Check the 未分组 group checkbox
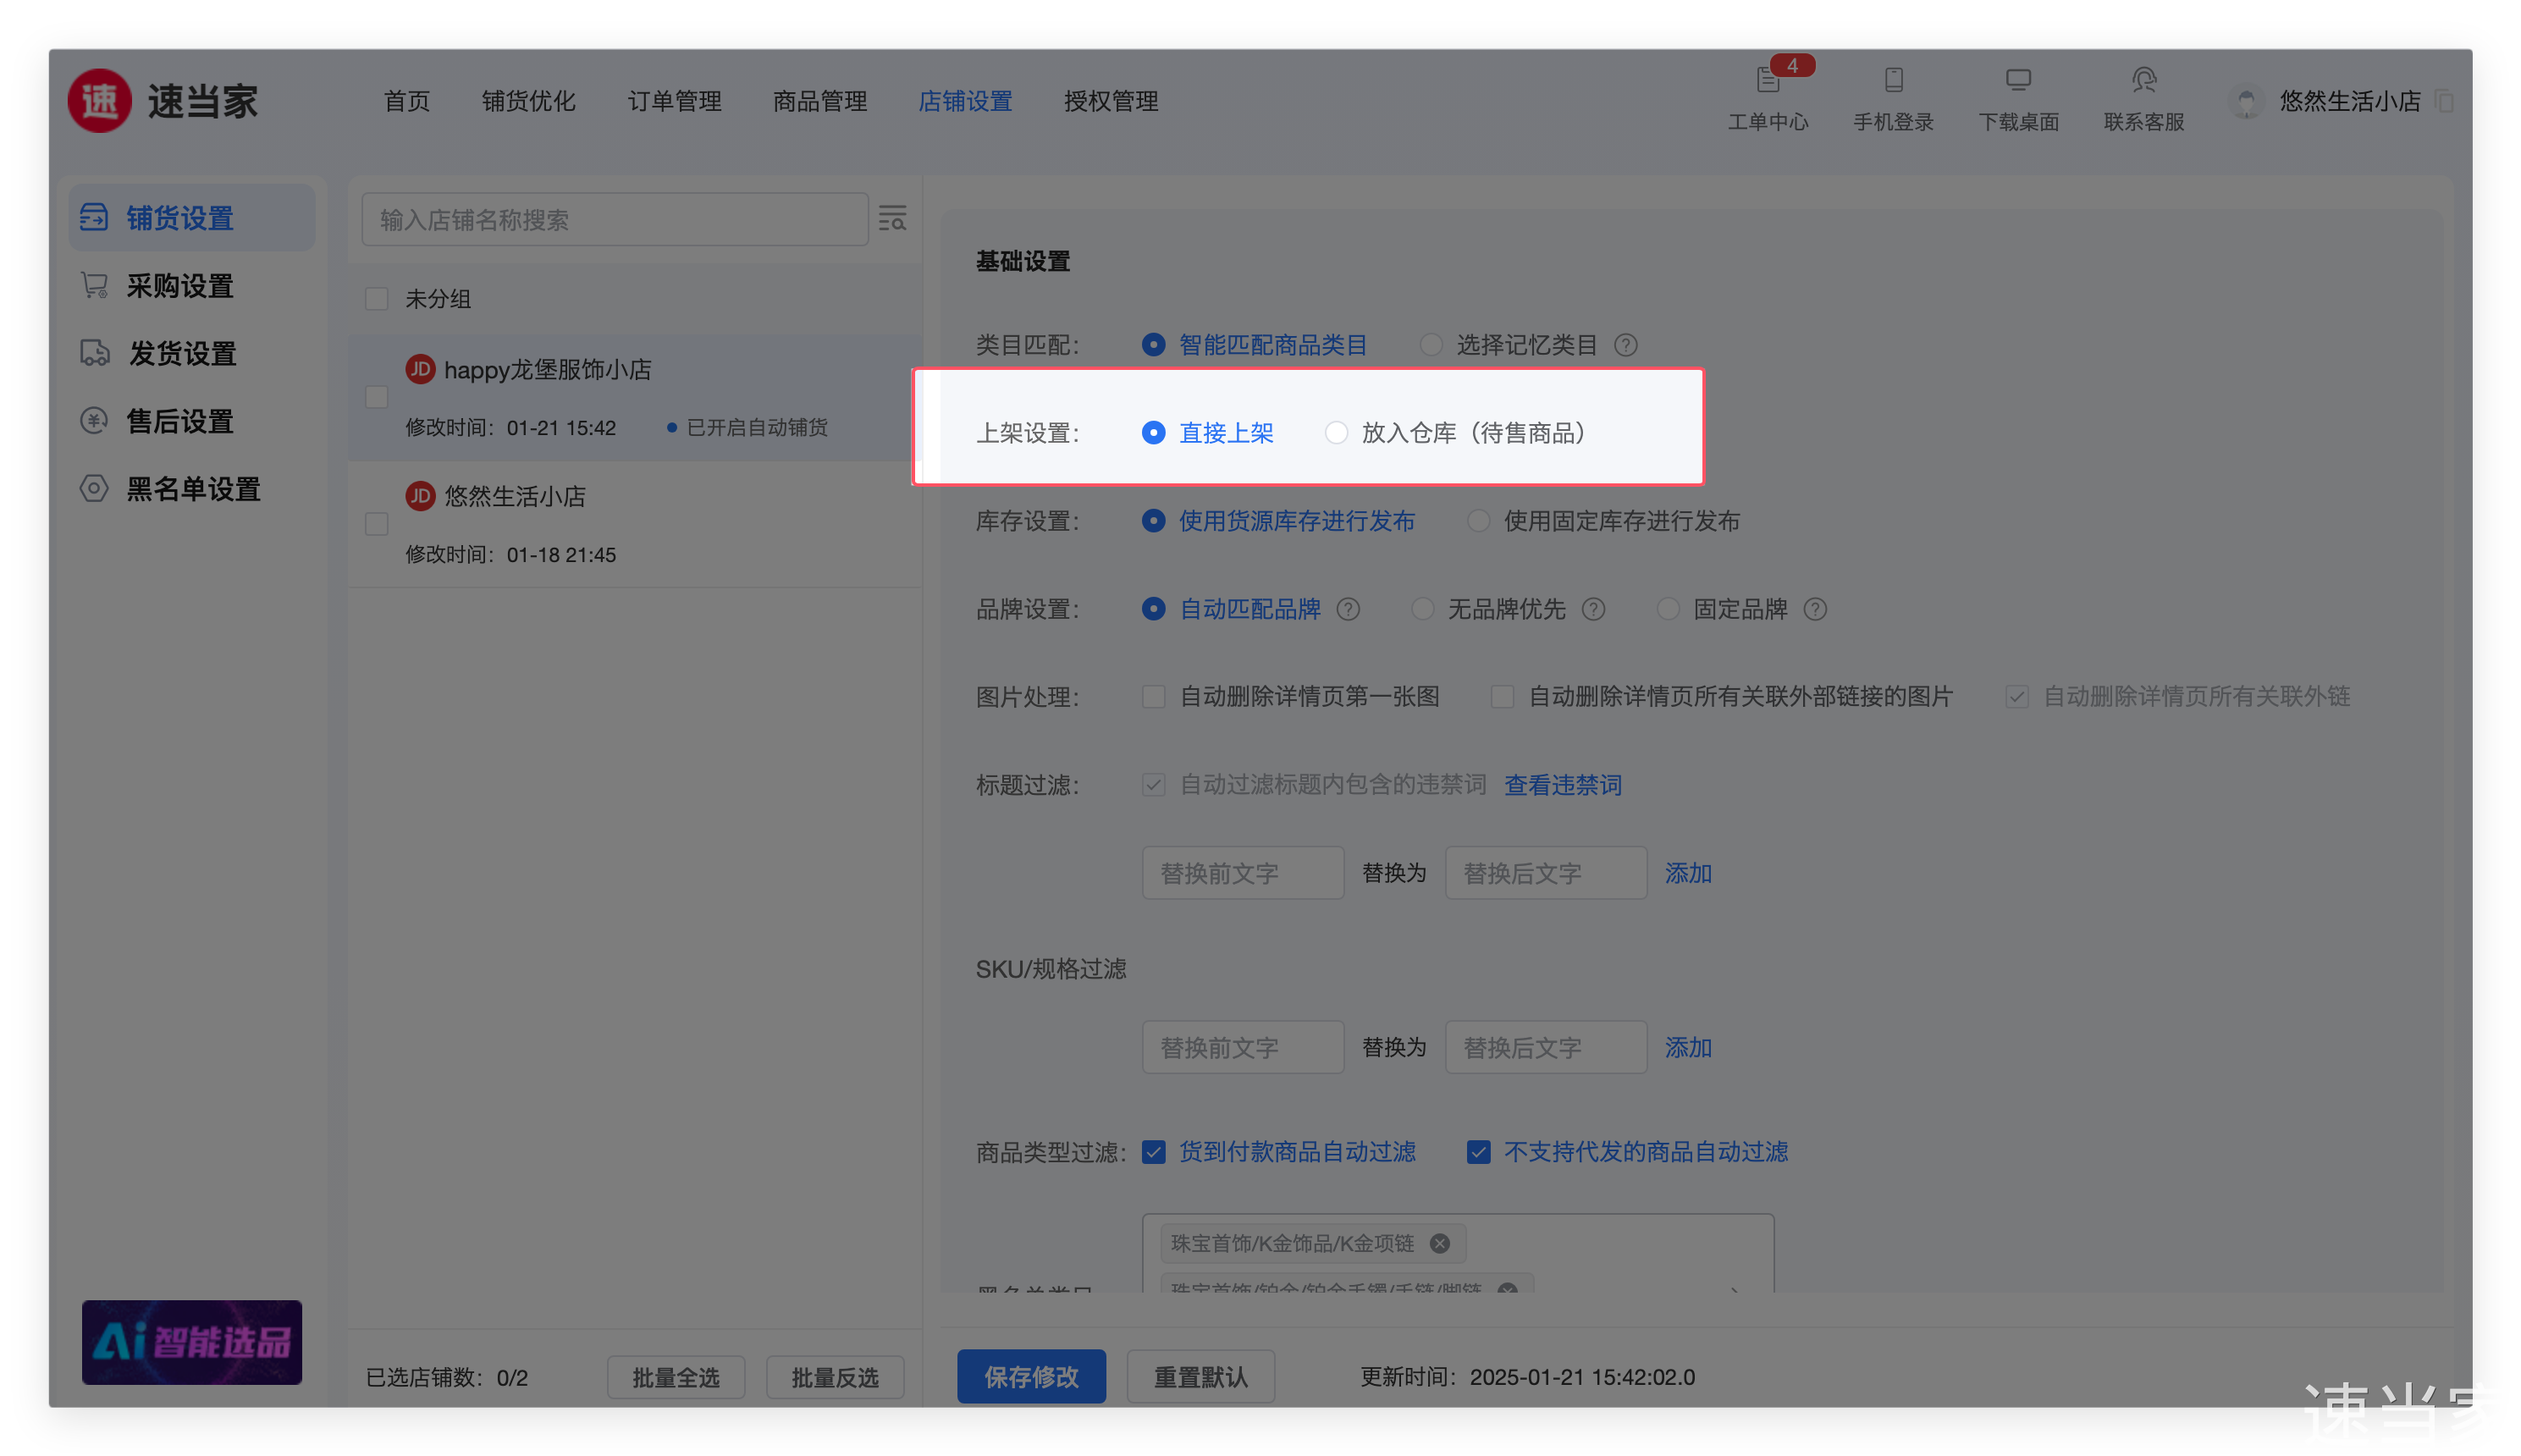The height and width of the screenshot is (1456, 2521). tap(377, 299)
